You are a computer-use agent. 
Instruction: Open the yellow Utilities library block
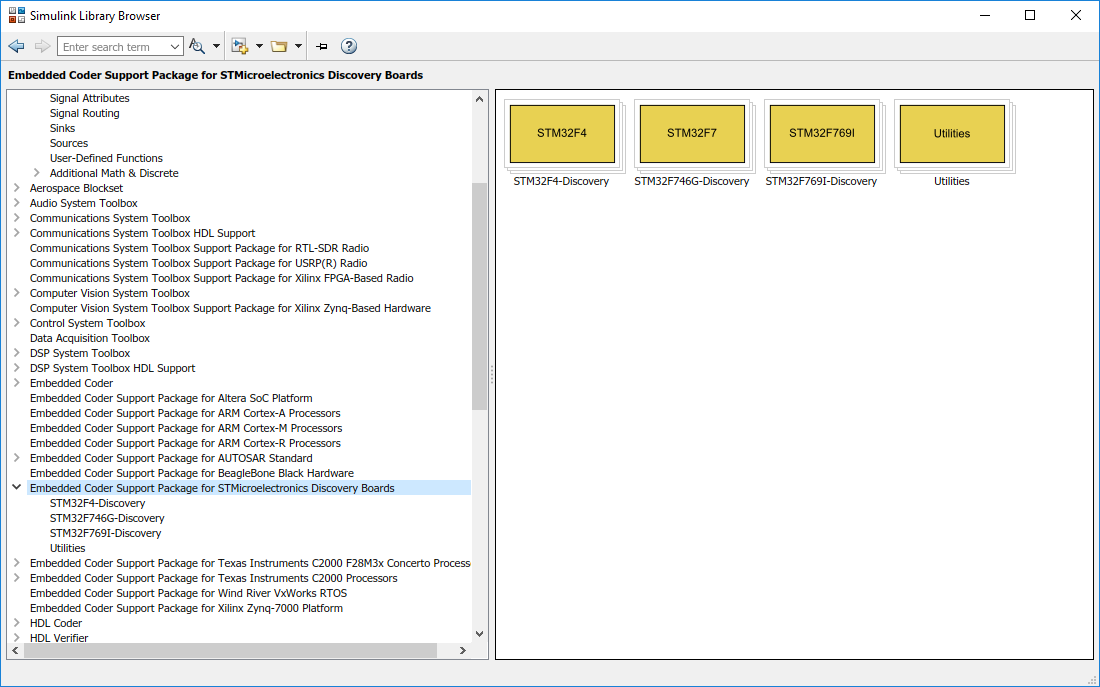coord(951,134)
